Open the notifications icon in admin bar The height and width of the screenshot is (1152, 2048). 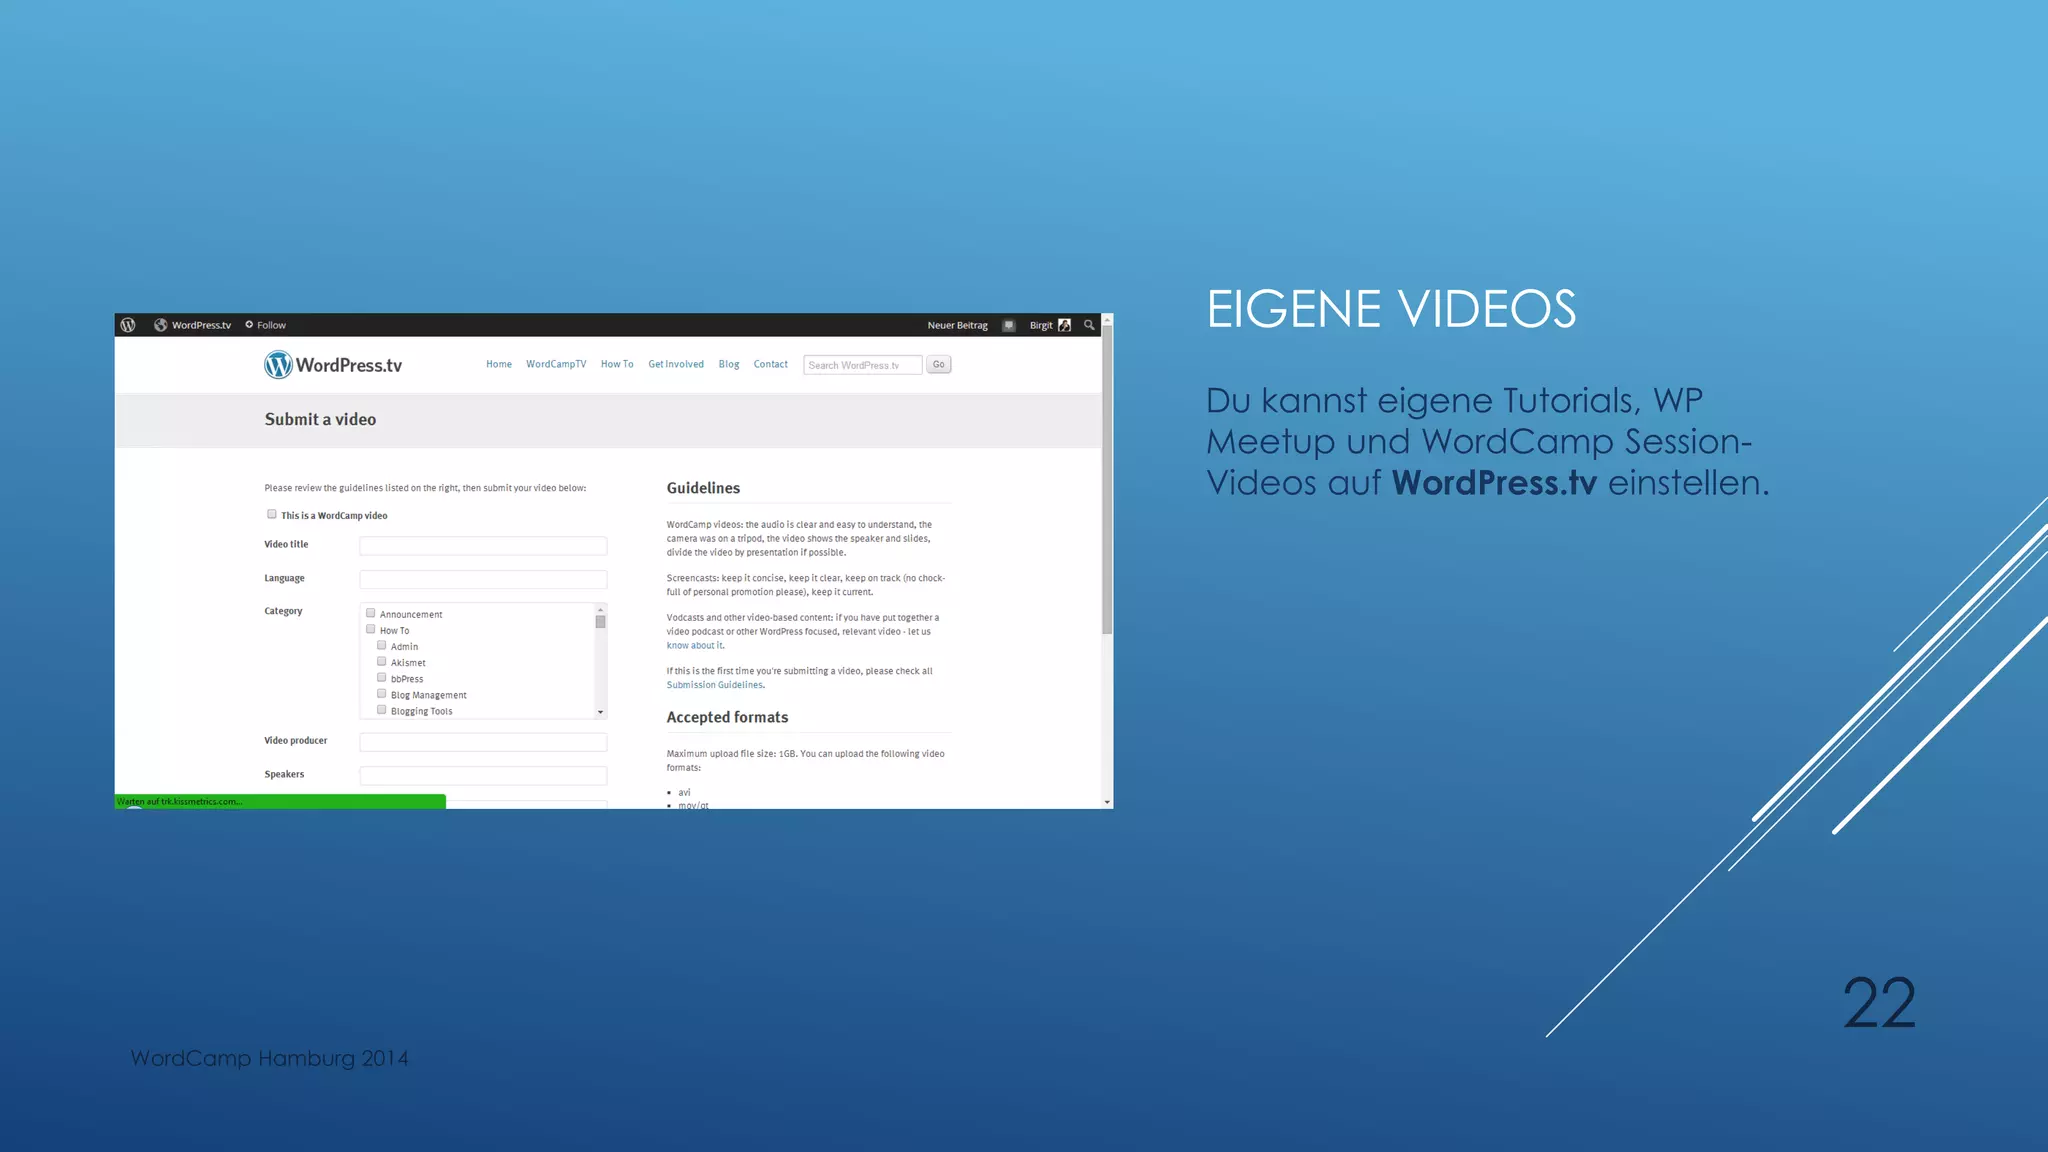click(1009, 325)
